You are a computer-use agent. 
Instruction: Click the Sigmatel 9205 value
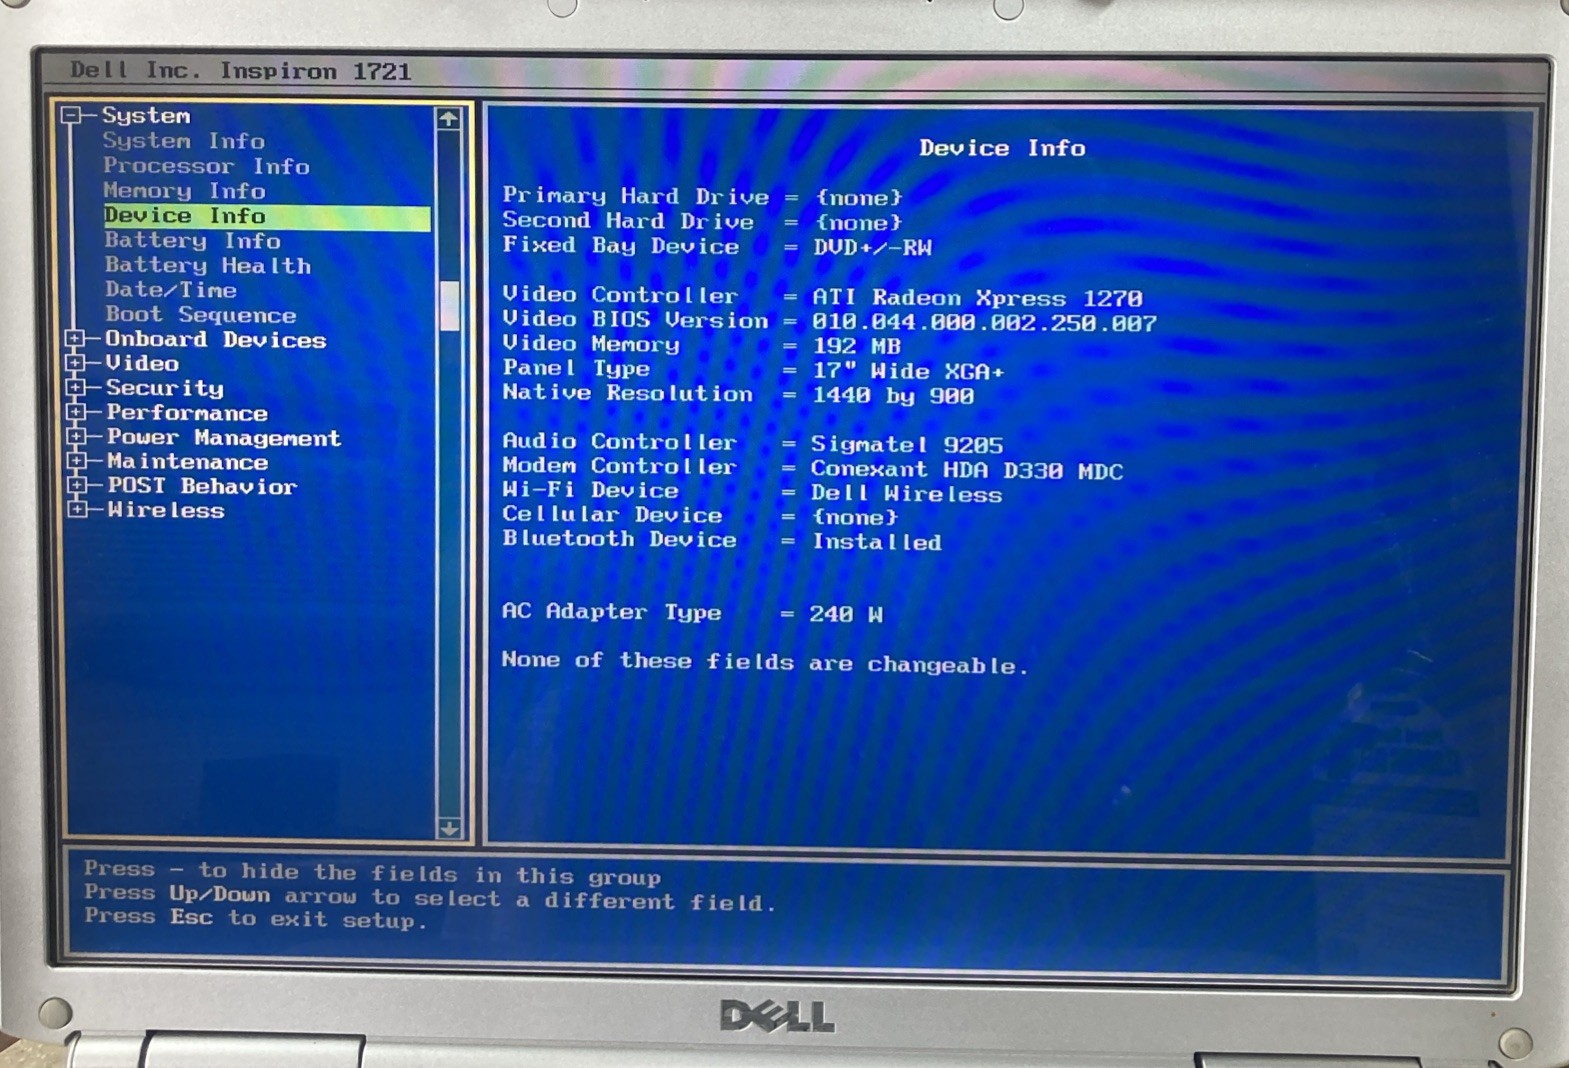(906, 444)
